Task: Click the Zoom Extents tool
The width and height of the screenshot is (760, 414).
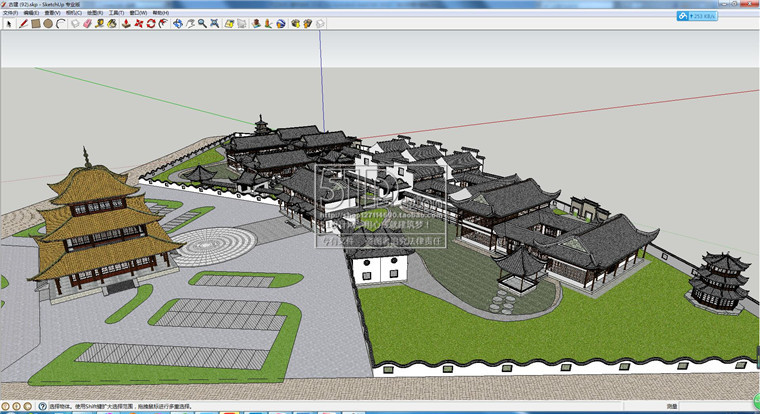Action: tap(215, 24)
